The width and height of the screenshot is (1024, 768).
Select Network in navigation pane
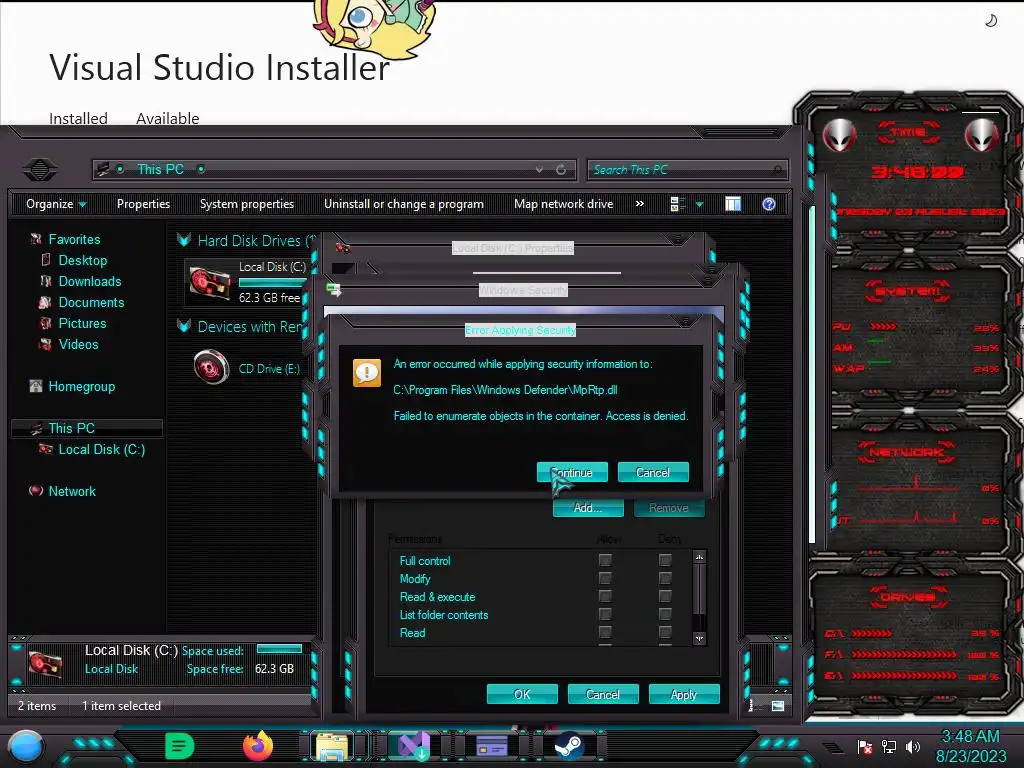pos(72,490)
